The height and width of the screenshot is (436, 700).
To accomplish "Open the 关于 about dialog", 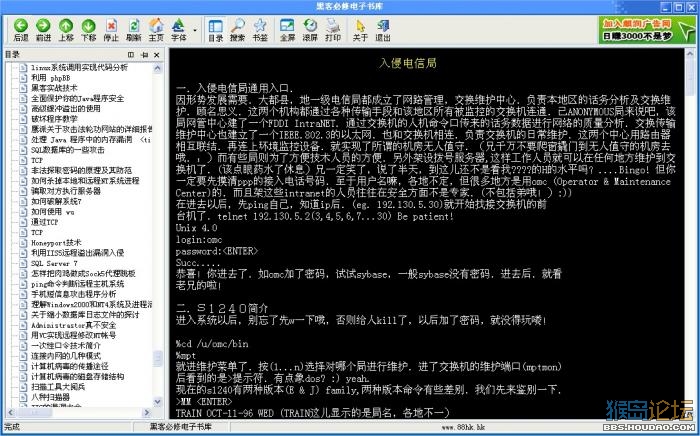I will [360, 30].
